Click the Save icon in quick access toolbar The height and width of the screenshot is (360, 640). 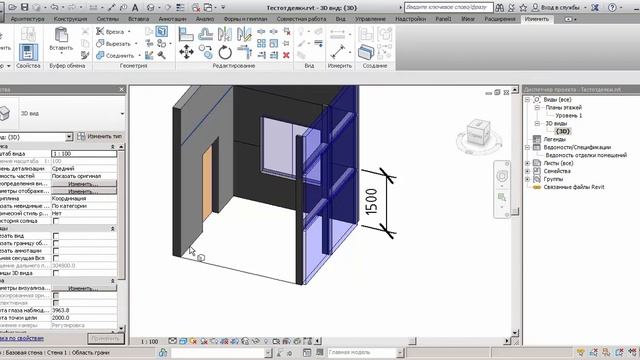click(x=24, y=7)
